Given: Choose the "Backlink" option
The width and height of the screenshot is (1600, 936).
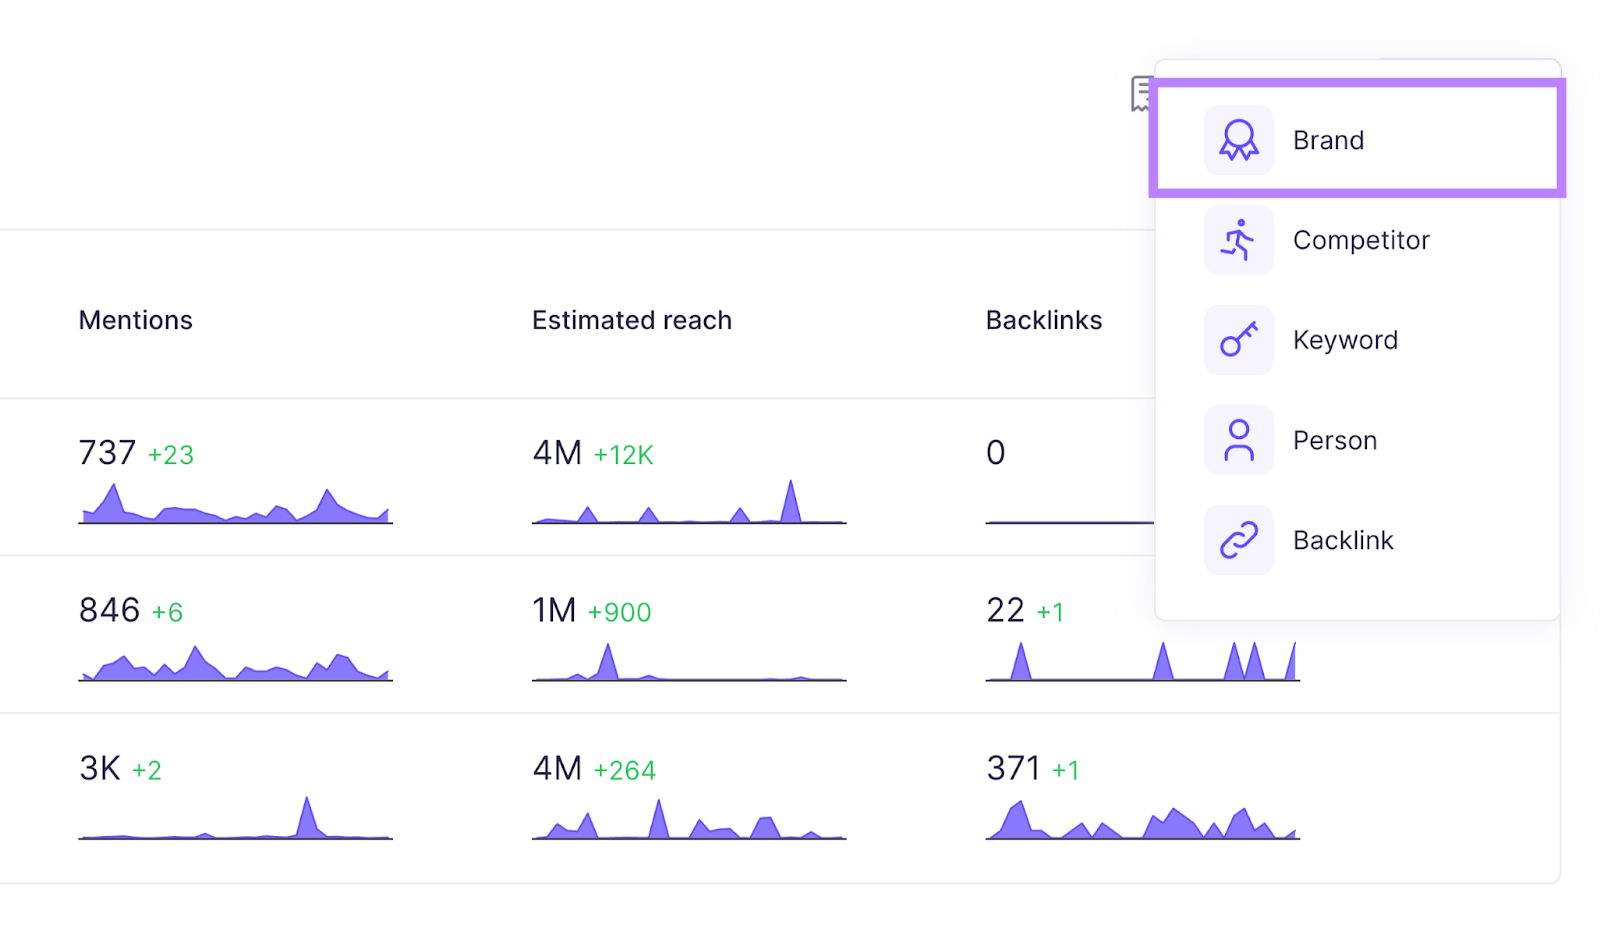Looking at the screenshot, I should (1344, 539).
